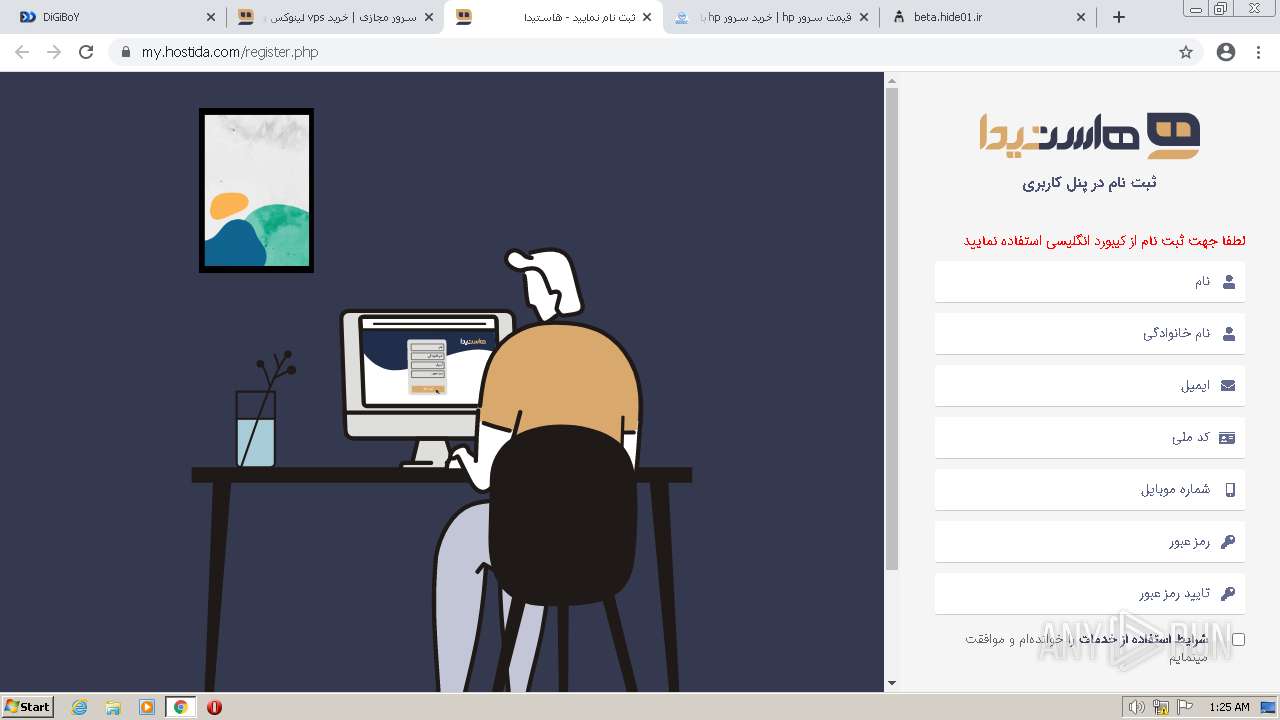Open Windows Media Player from taskbar
Screen dimensions: 1280x720
point(147,707)
